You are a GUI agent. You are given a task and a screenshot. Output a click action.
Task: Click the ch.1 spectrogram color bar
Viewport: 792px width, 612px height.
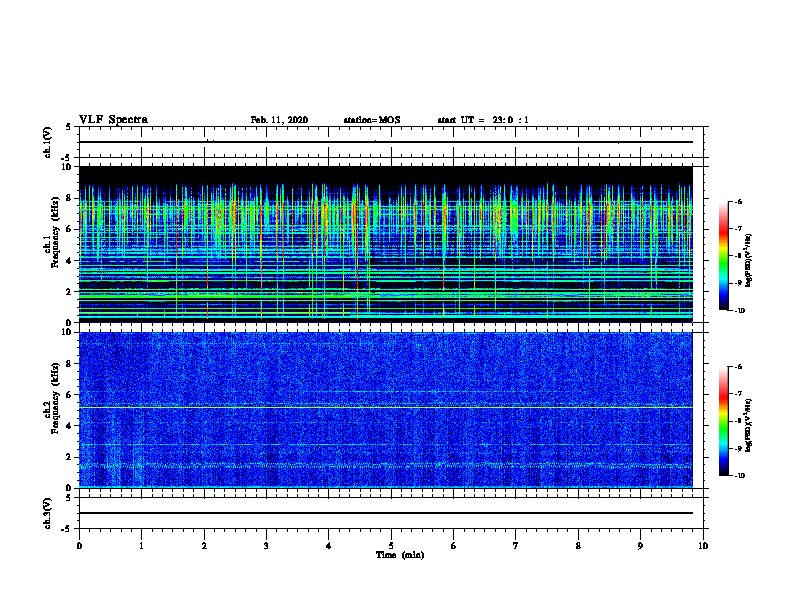724,256
